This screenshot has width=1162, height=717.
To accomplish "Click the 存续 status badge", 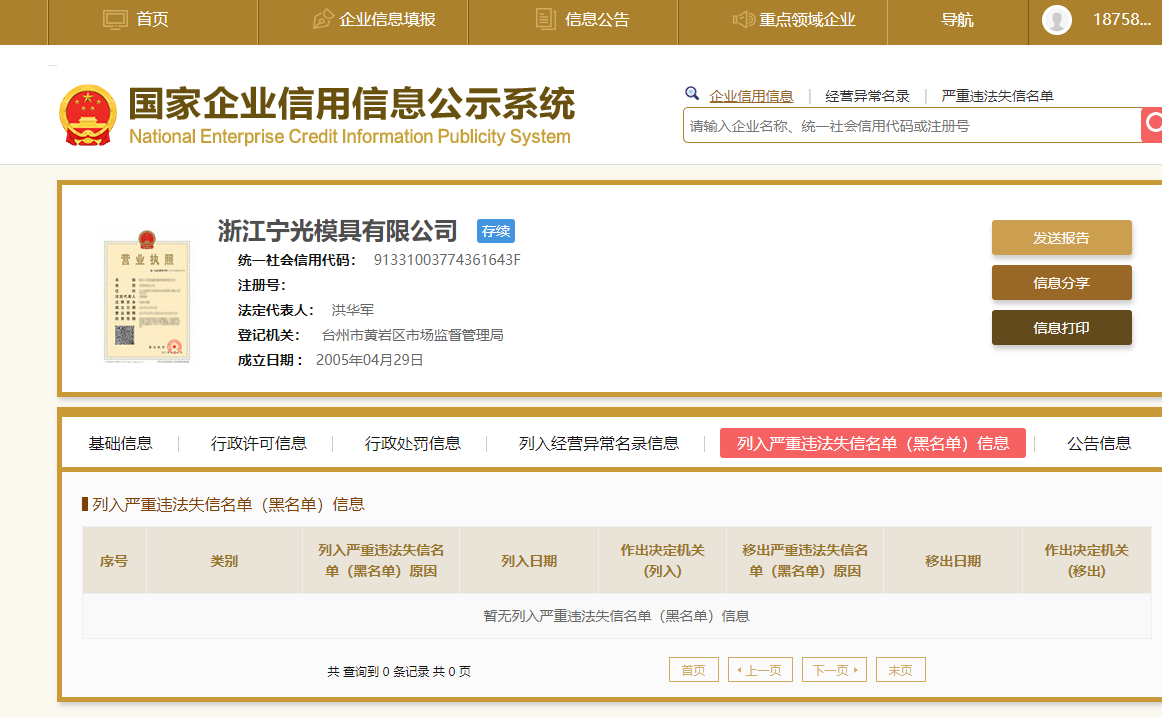I will pyautogui.click(x=496, y=231).
